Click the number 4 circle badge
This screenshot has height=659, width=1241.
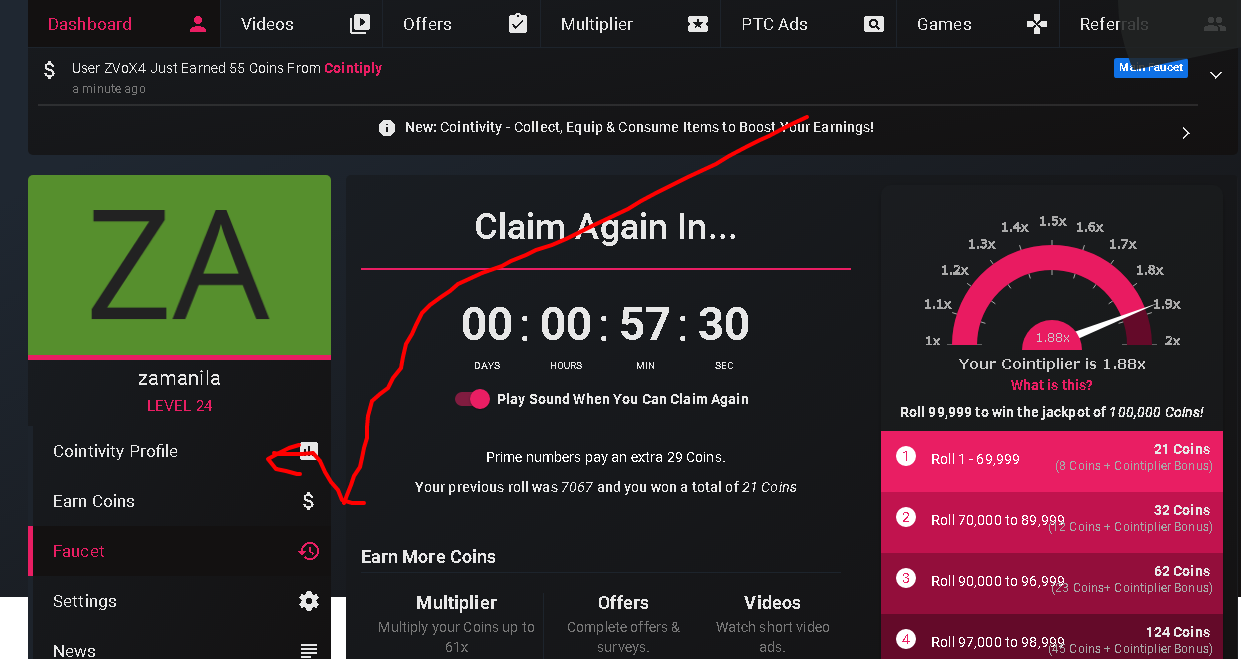click(x=906, y=639)
